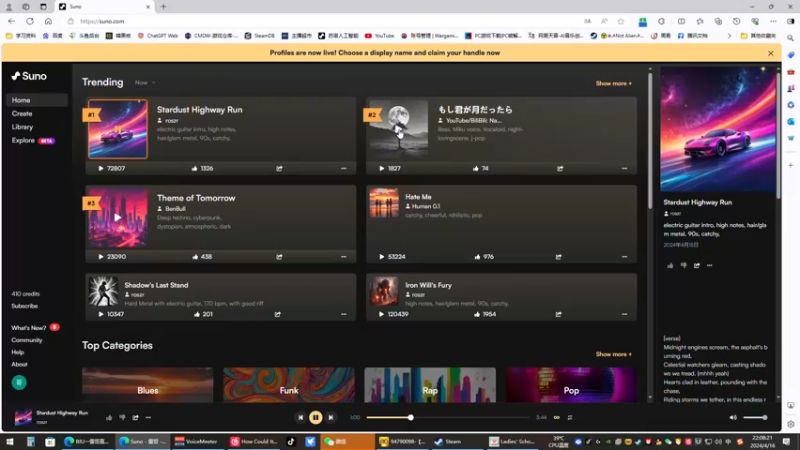Share Shadow's Last Stand
Image resolution: width=800 pixels, height=450 pixels.
click(x=278, y=314)
